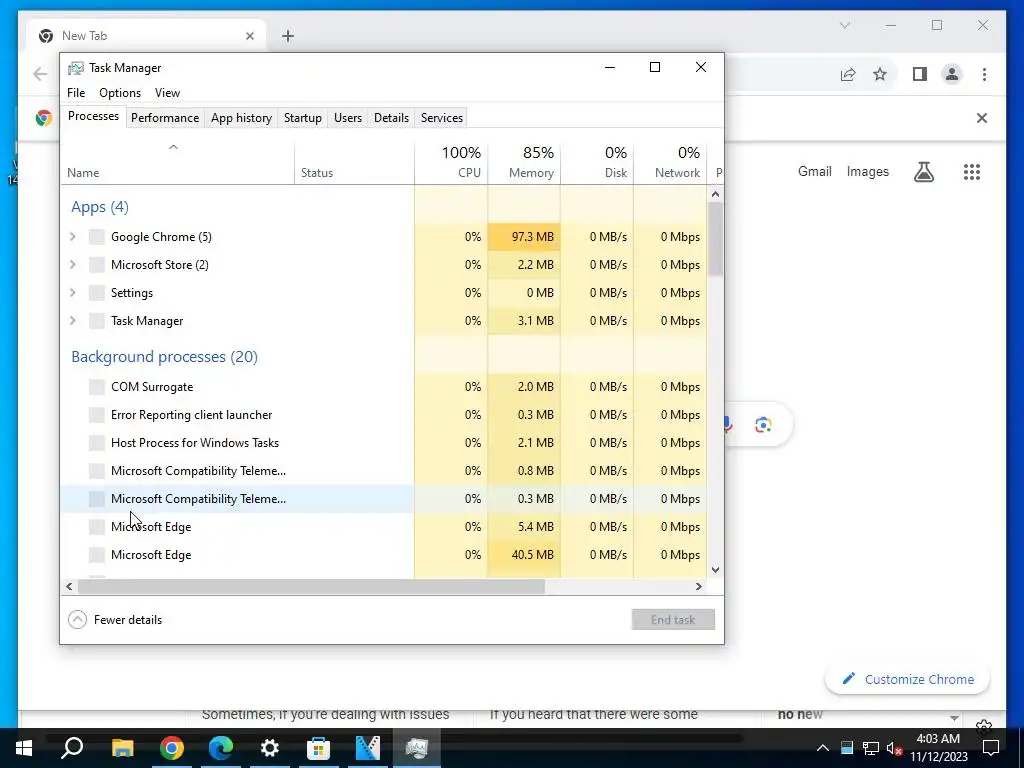Switch to the Performance tab
The height and width of the screenshot is (768, 1024).
[x=165, y=118]
